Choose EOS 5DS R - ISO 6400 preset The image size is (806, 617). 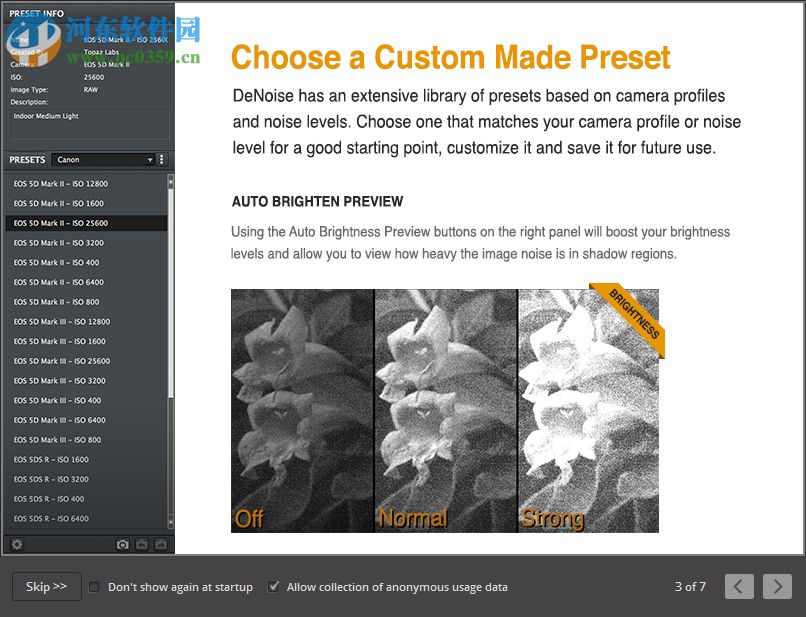pos(86,519)
